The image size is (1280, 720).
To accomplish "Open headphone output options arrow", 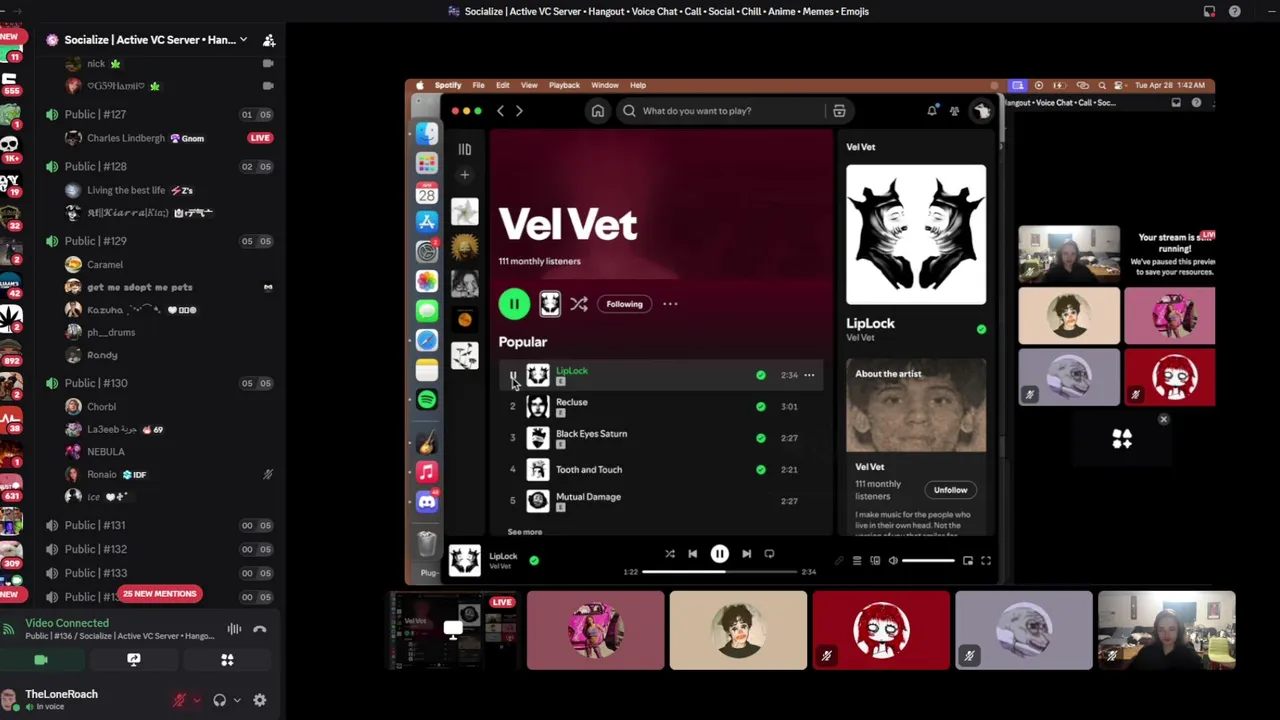I will [x=236, y=700].
